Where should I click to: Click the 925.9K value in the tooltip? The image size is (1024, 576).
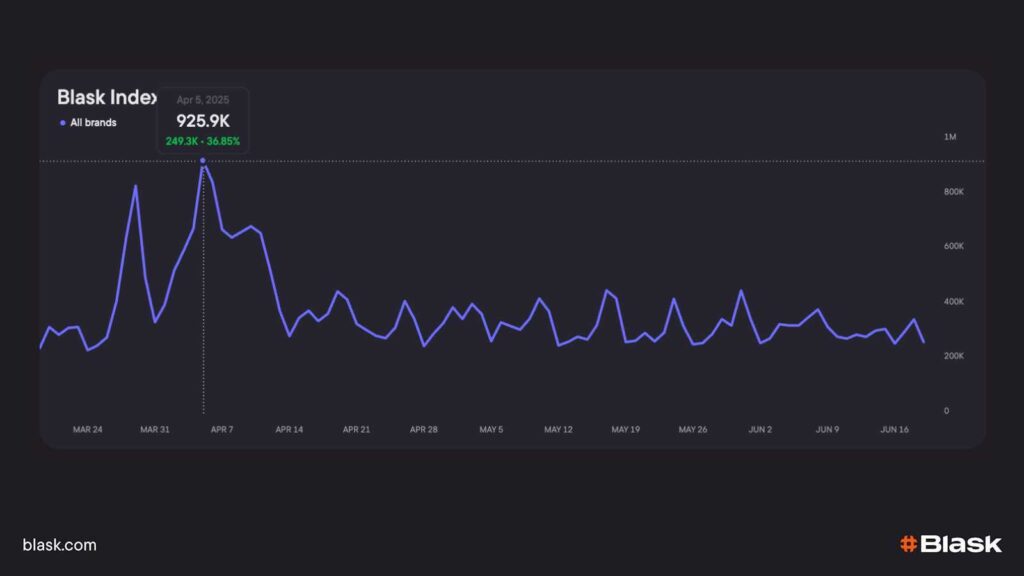pyautogui.click(x=203, y=121)
